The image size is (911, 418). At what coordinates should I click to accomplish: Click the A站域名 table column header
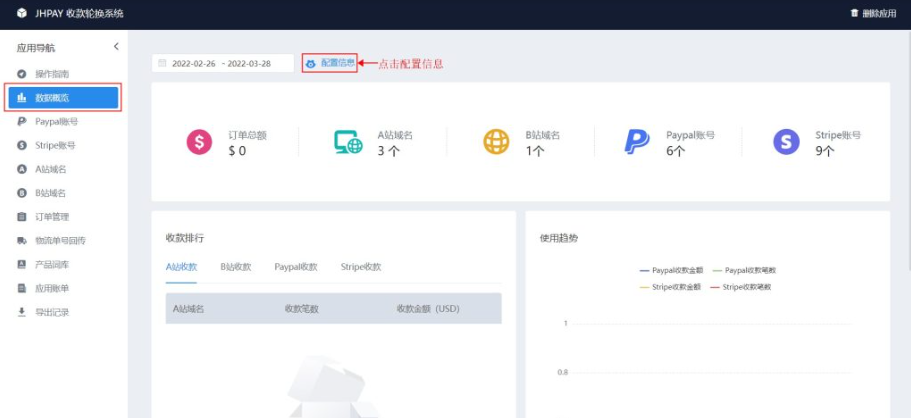(x=188, y=309)
